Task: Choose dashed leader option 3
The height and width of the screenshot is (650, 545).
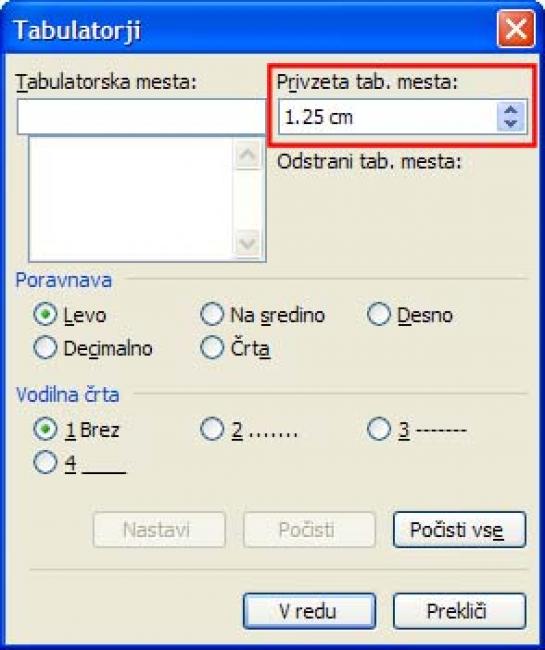Action: click(379, 429)
